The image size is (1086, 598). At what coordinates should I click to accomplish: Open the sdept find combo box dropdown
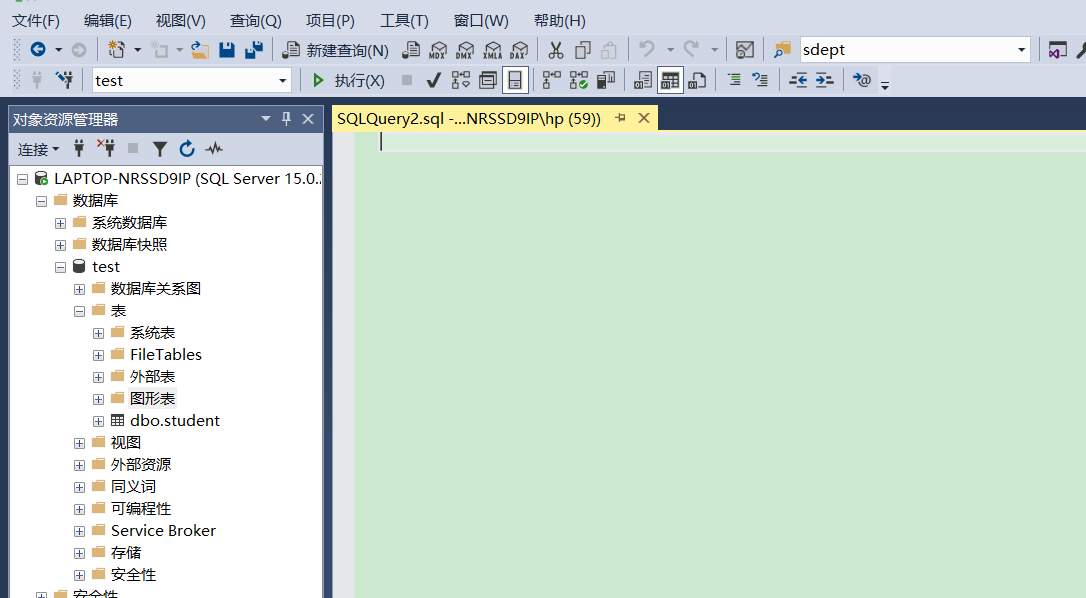pyautogui.click(x=1021, y=50)
